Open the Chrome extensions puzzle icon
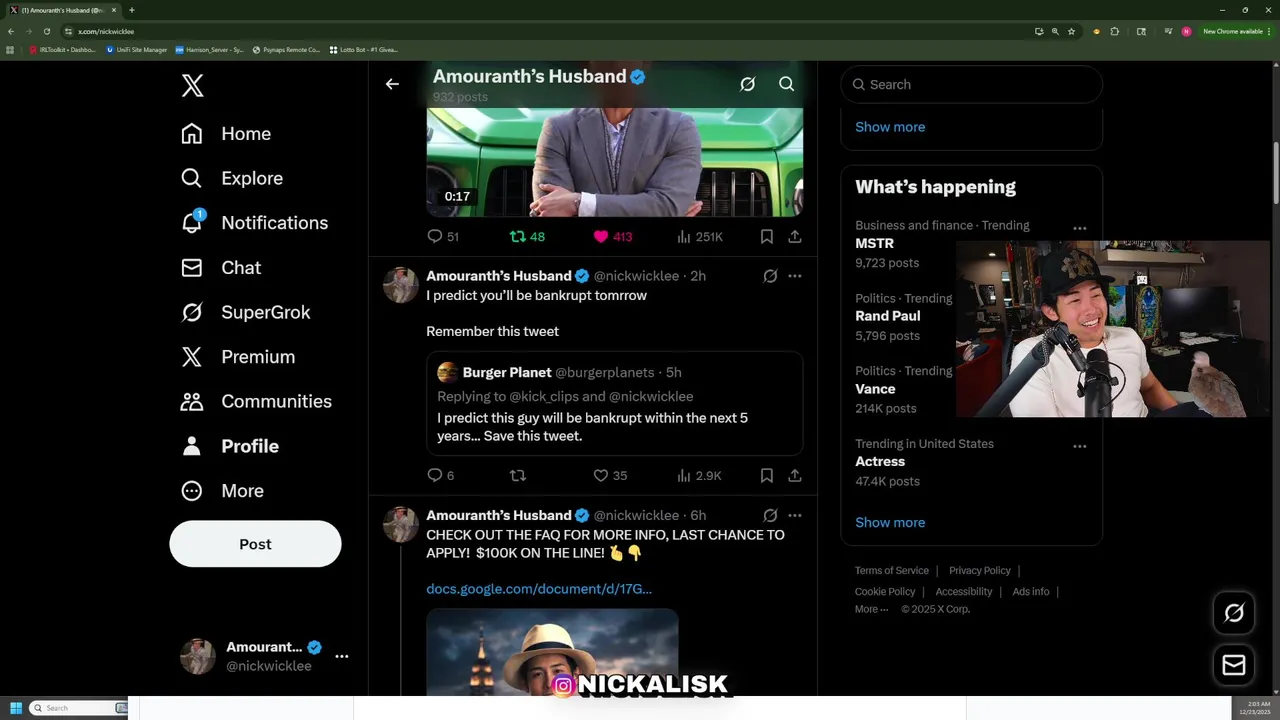The height and width of the screenshot is (720, 1280). [x=1114, y=31]
